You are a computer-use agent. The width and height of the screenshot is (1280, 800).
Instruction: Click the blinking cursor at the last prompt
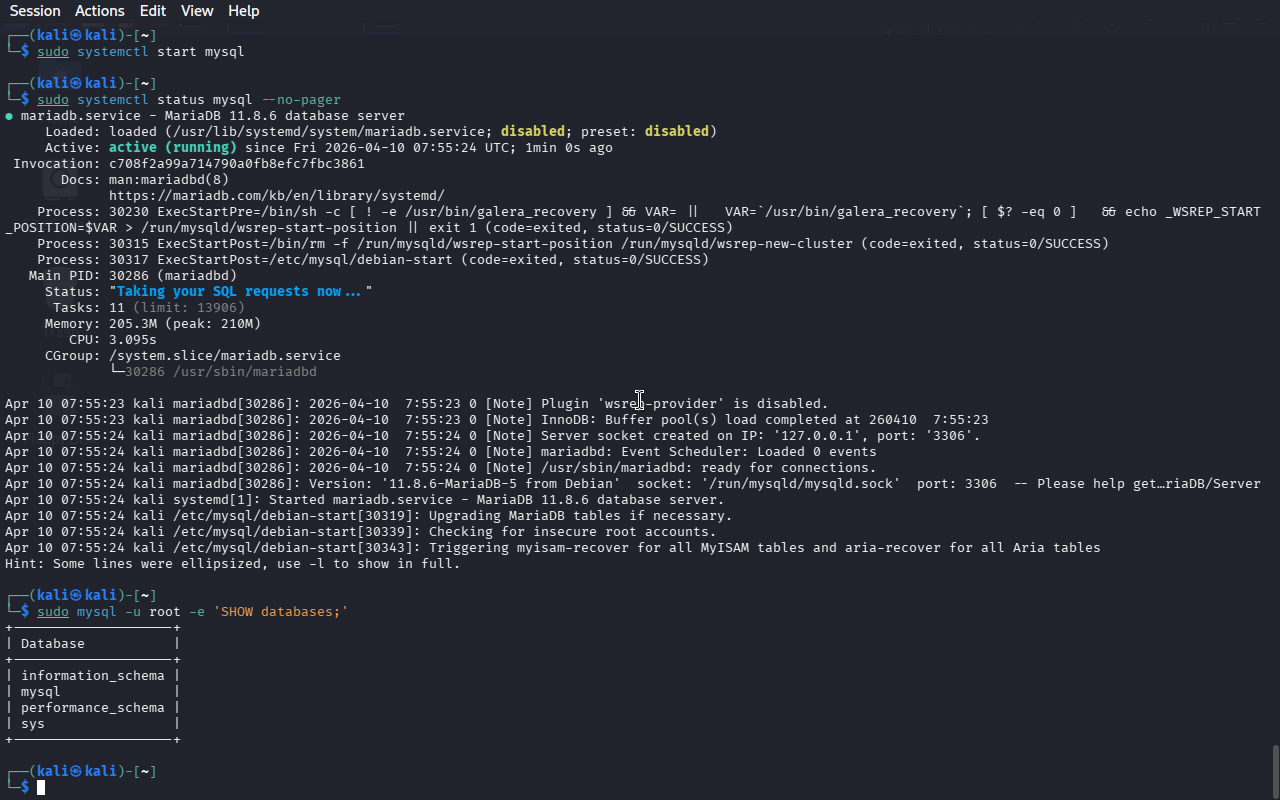tap(41, 788)
